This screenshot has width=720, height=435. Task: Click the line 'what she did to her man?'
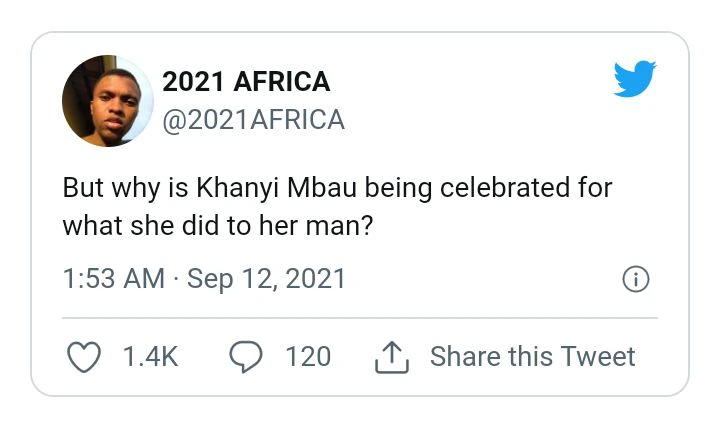click(218, 226)
